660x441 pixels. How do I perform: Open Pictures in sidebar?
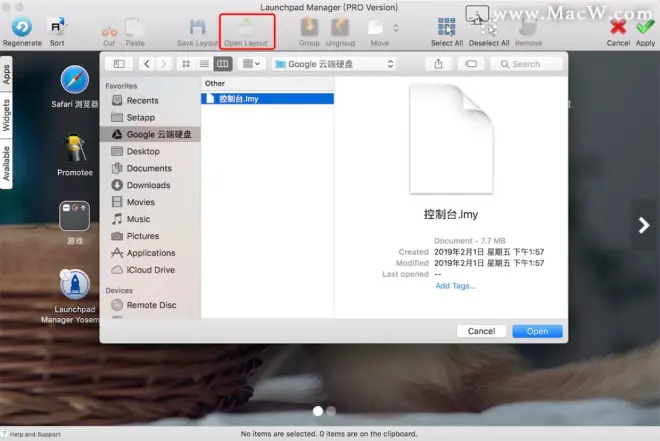point(150,236)
